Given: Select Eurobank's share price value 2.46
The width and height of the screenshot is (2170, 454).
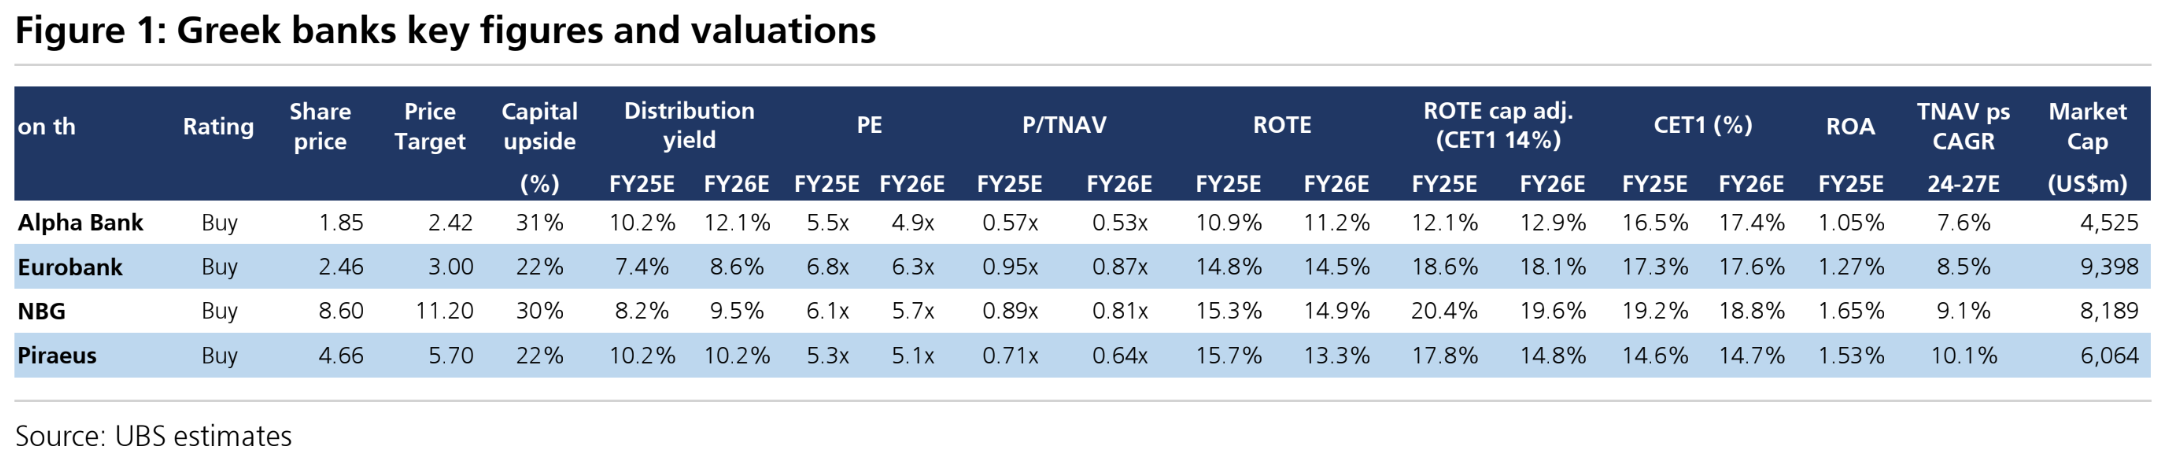Looking at the screenshot, I should [x=341, y=267].
